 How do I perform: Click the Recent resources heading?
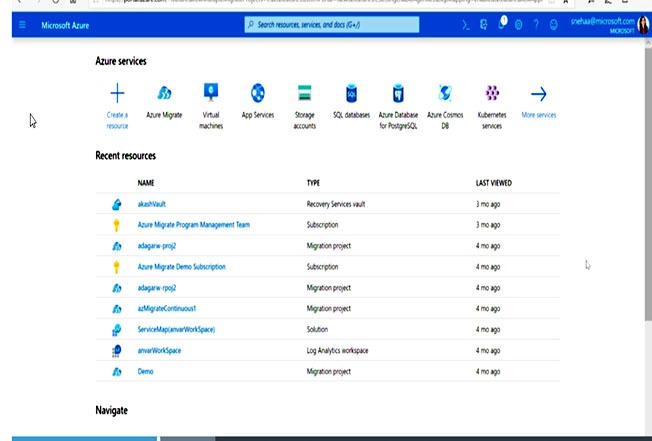pos(126,156)
